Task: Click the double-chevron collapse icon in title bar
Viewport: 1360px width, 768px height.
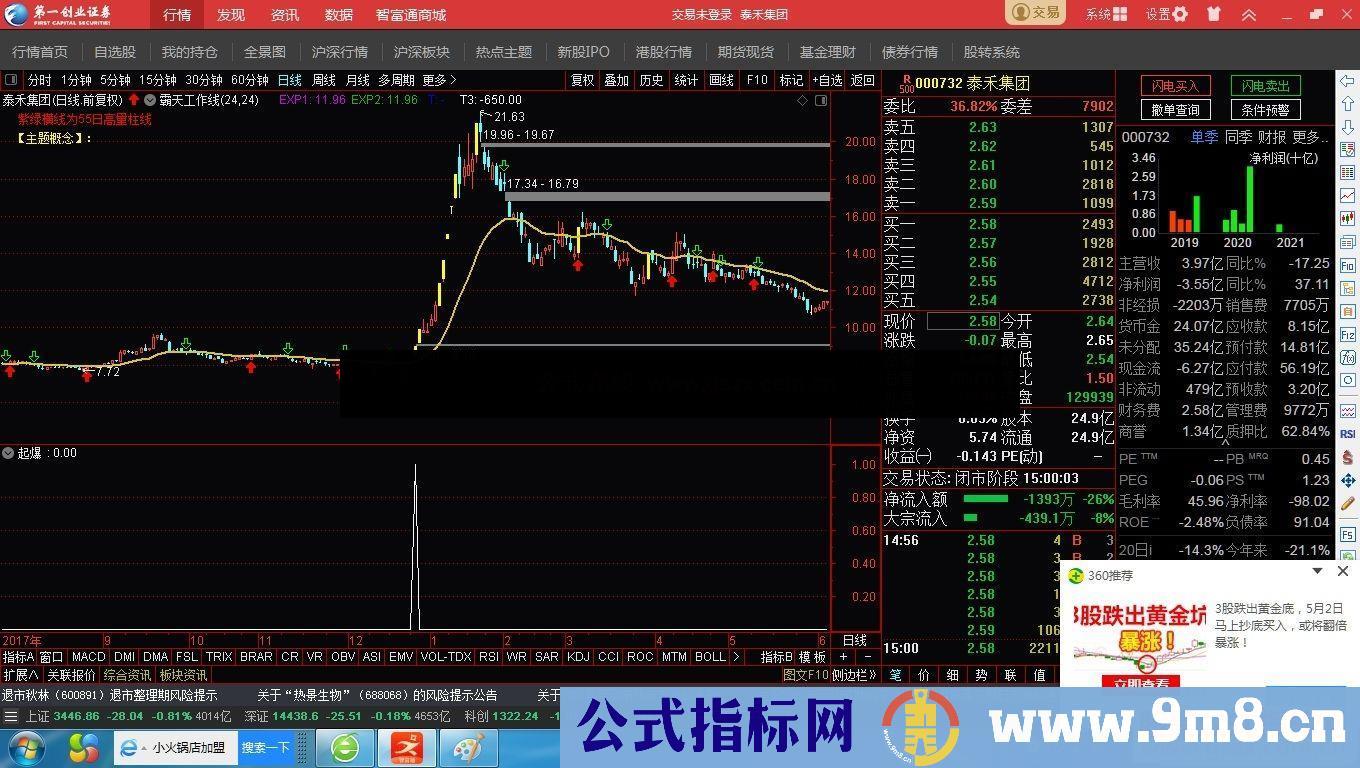Action: tap(1248, 14)
